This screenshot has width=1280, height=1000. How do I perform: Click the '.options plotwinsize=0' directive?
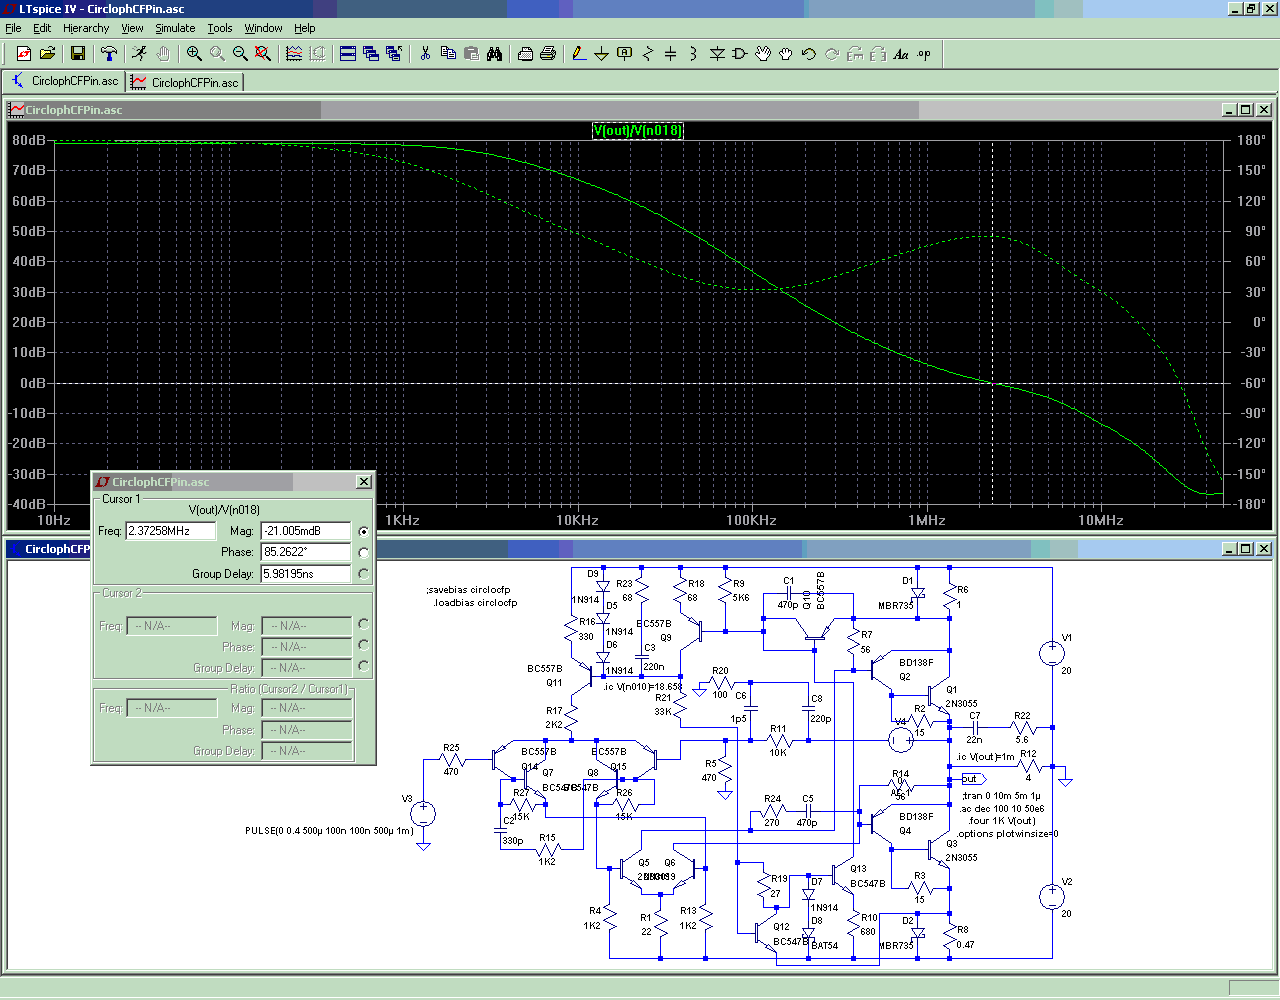click(x=1007, y=834)
